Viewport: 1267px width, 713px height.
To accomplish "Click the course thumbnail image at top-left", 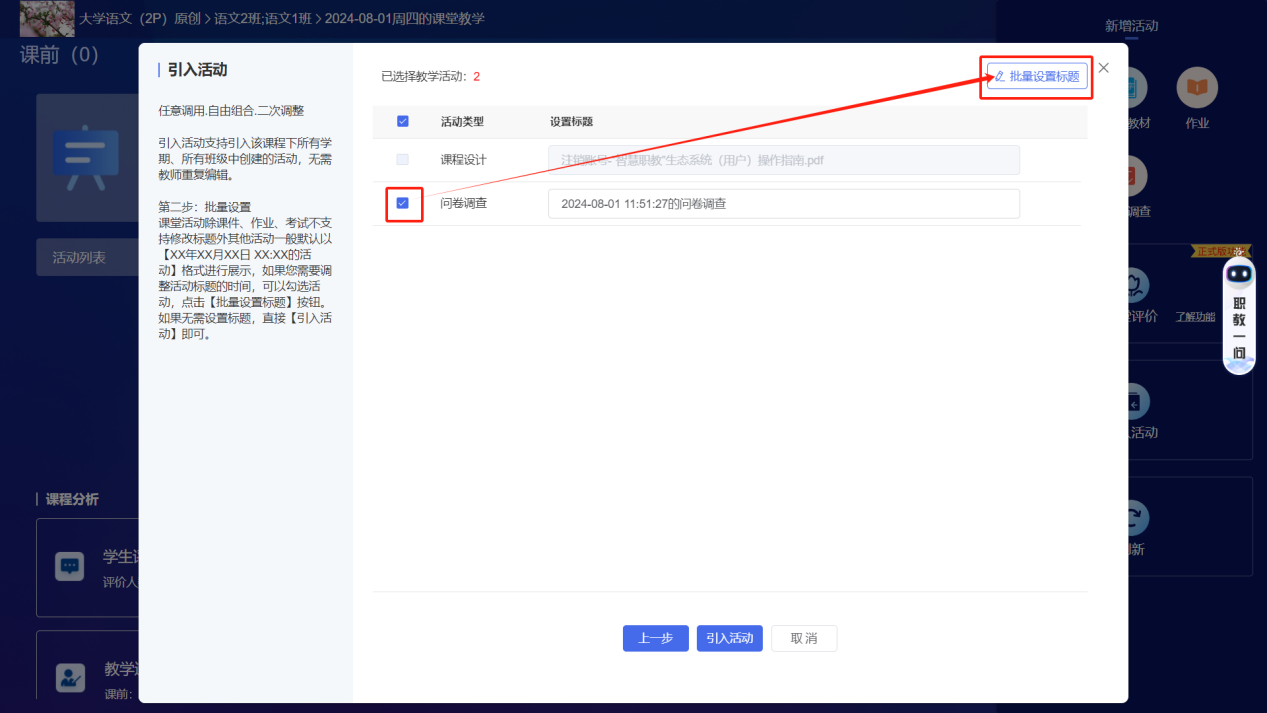I will [x=47, y=19].
